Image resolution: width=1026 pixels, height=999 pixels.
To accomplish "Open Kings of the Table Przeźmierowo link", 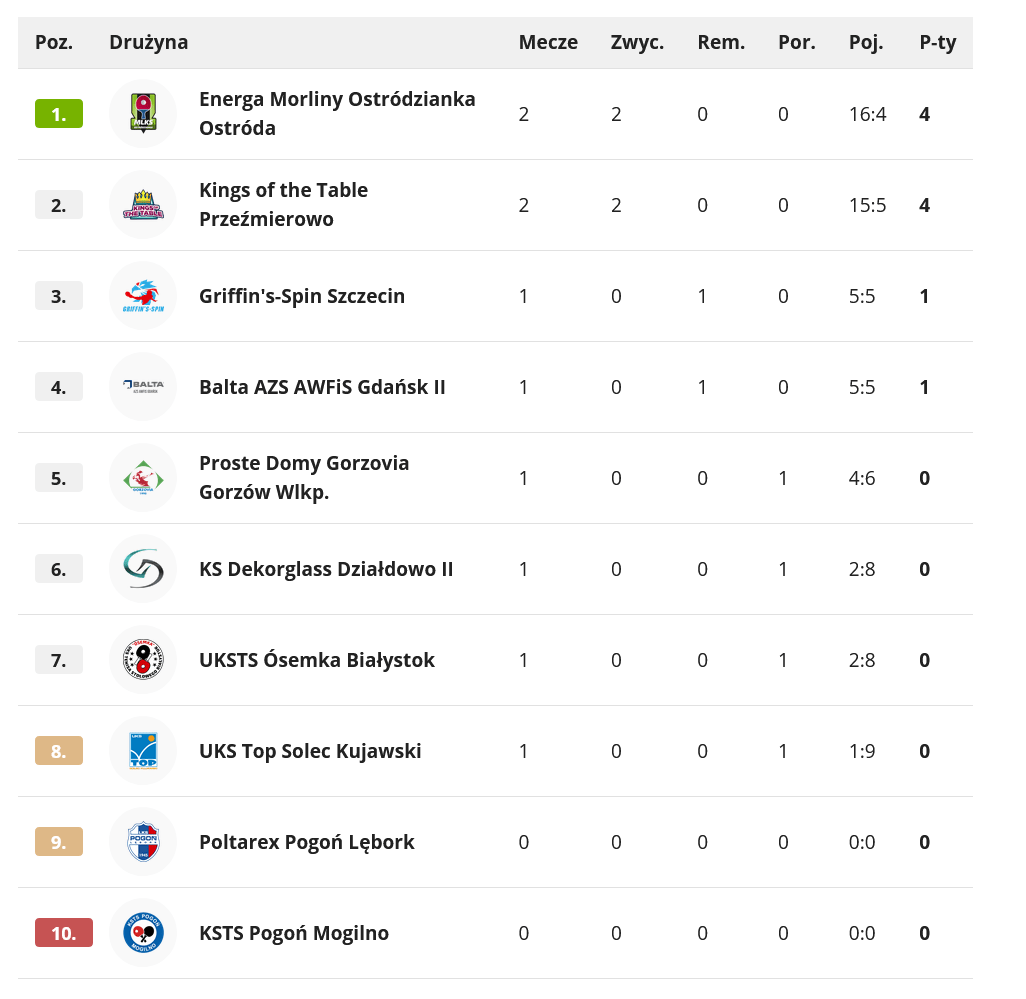I will 283,205.
